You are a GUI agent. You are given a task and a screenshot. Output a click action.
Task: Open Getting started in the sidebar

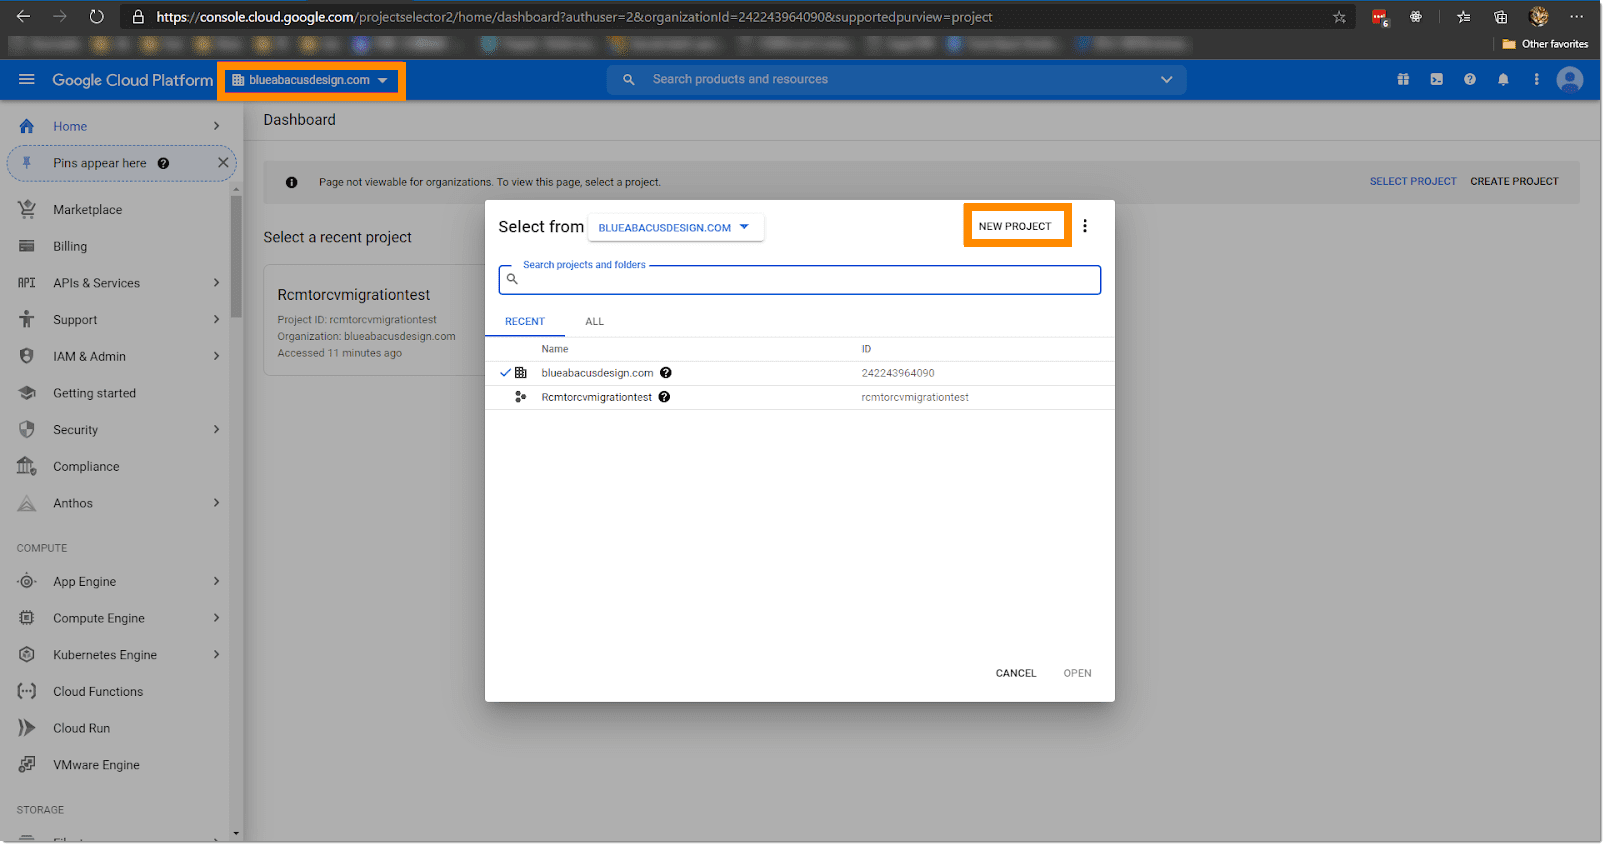[94, 393]
